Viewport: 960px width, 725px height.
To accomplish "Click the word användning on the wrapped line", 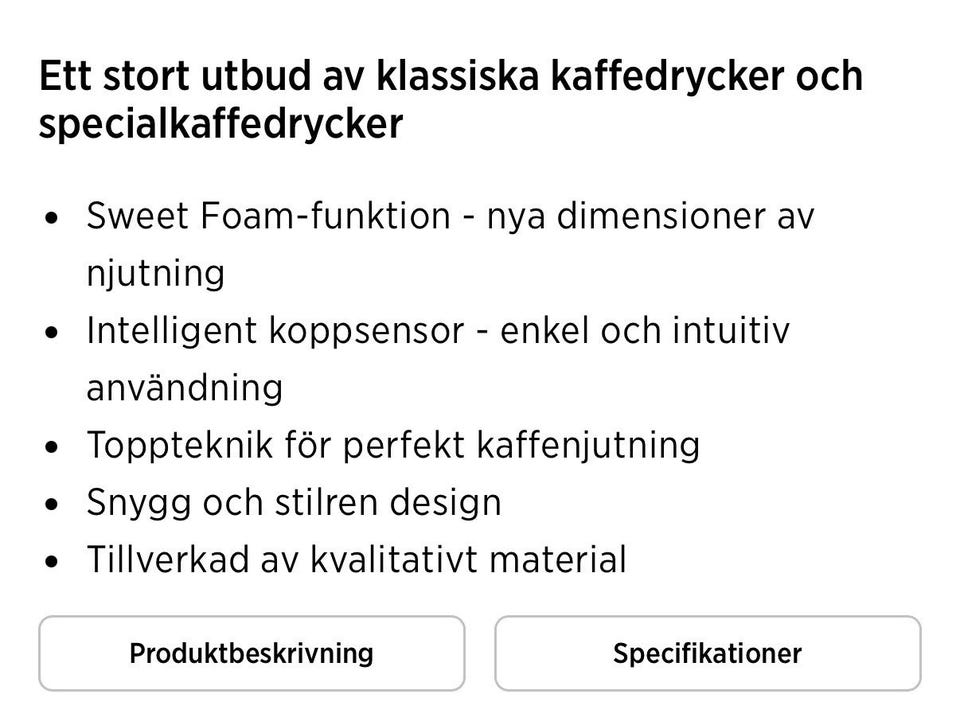I will (184, 387).
